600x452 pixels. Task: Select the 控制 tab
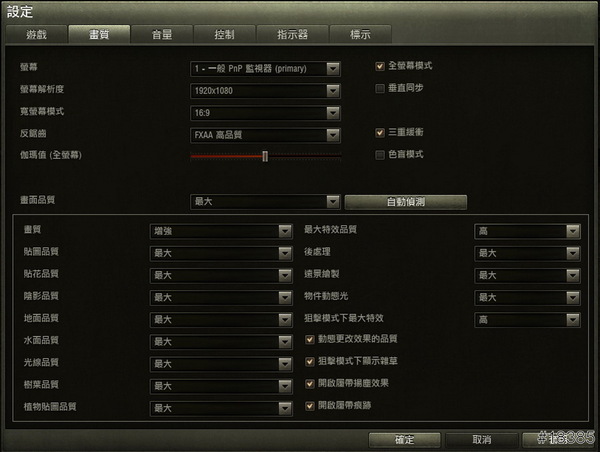pyautogui.click(x=225, y=34)
